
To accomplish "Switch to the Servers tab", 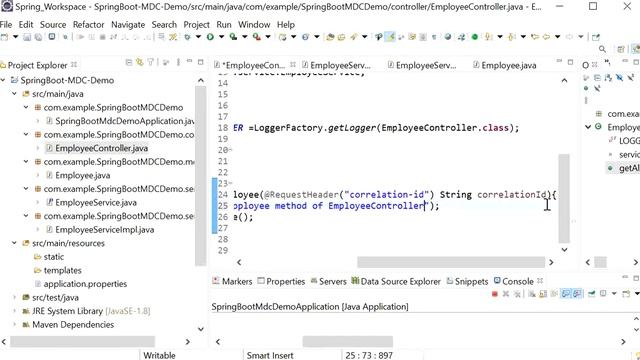I will coord(329,281).
